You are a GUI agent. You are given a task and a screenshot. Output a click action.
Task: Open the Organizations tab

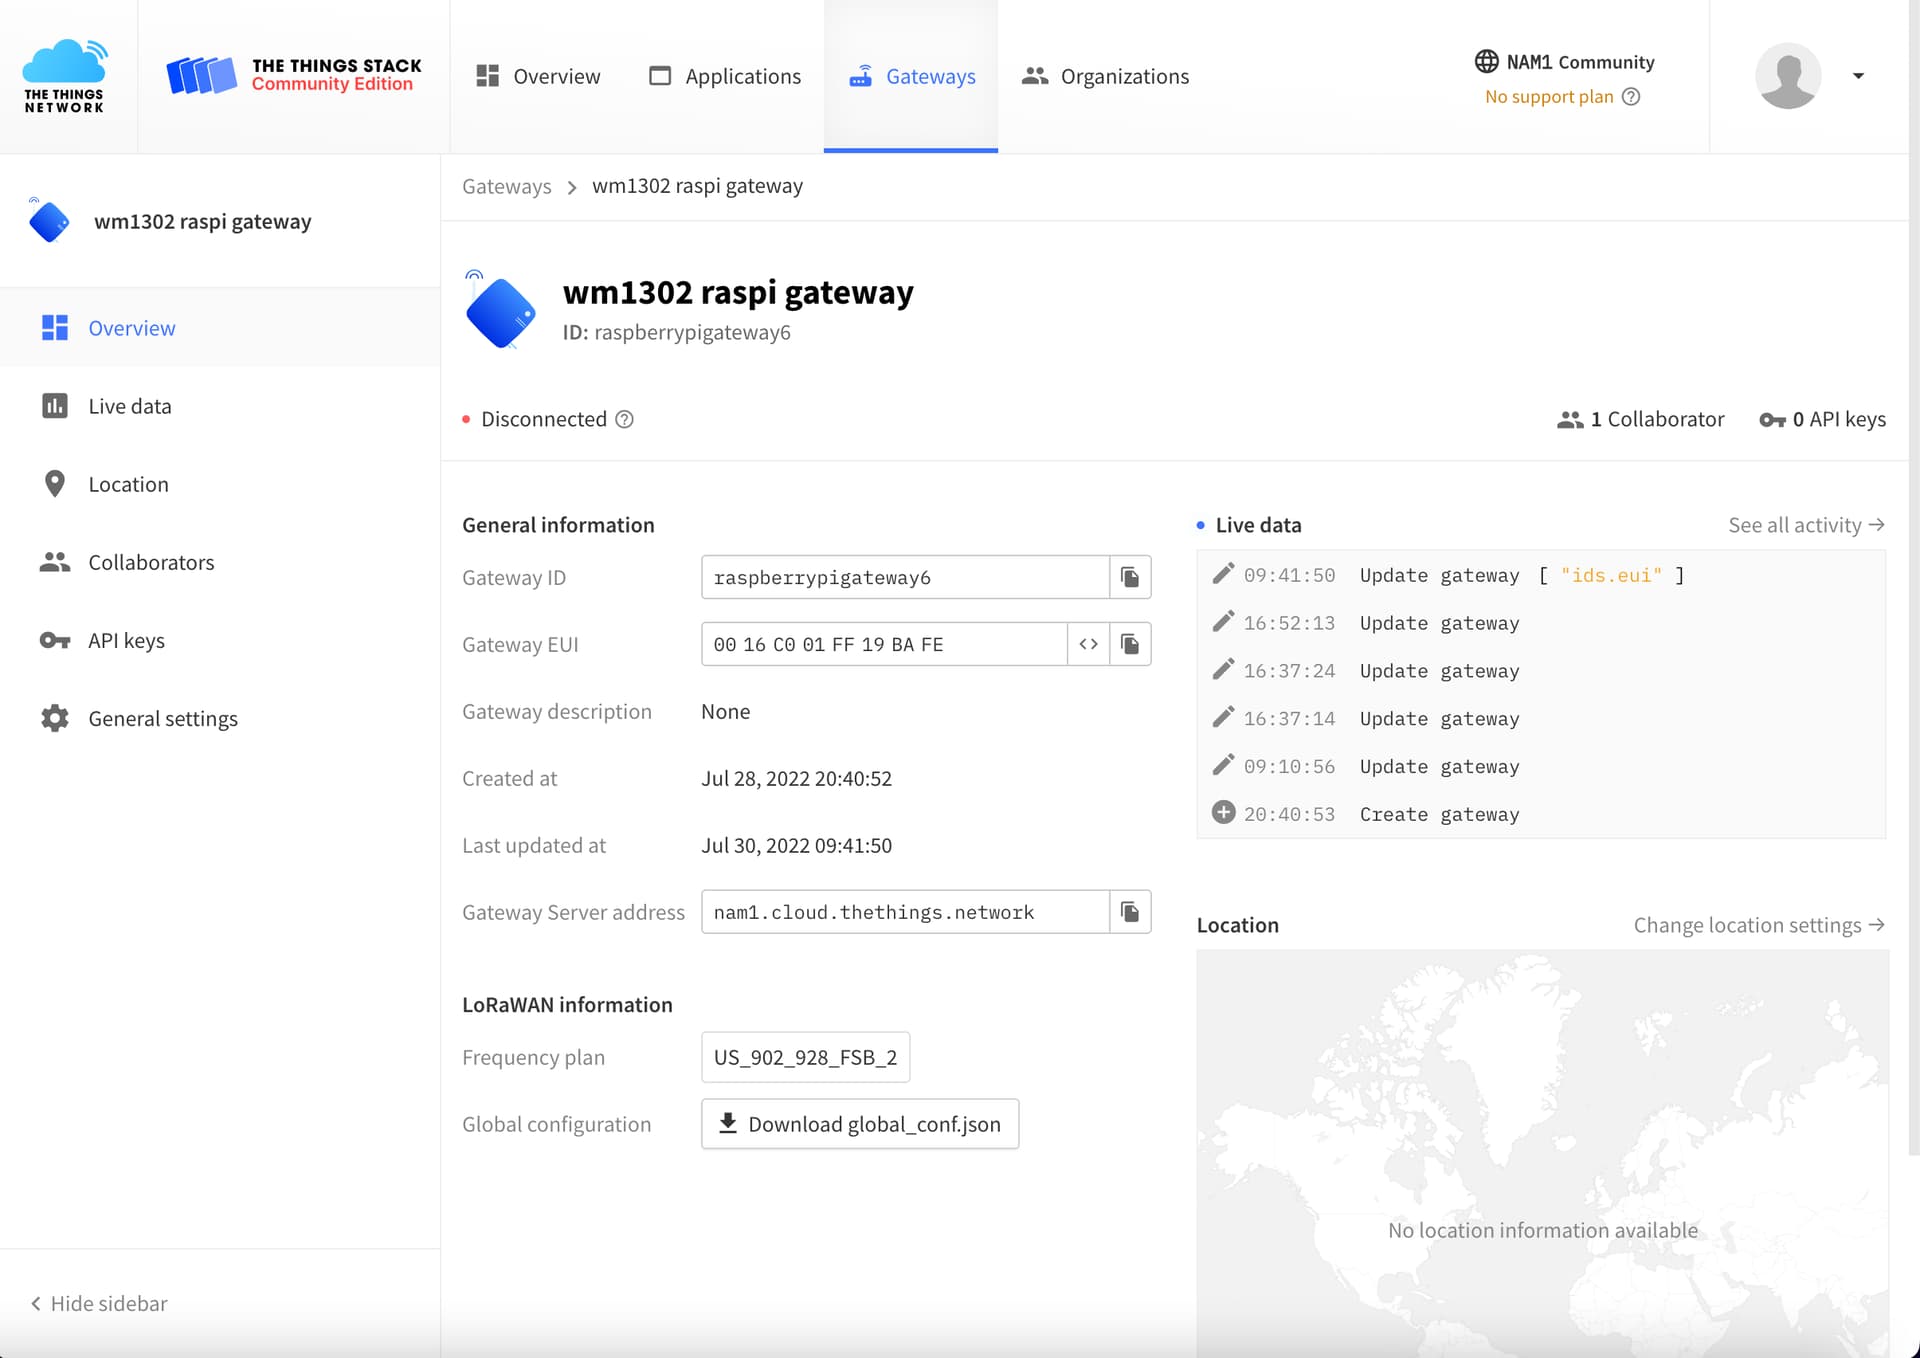pos(1105,76)
